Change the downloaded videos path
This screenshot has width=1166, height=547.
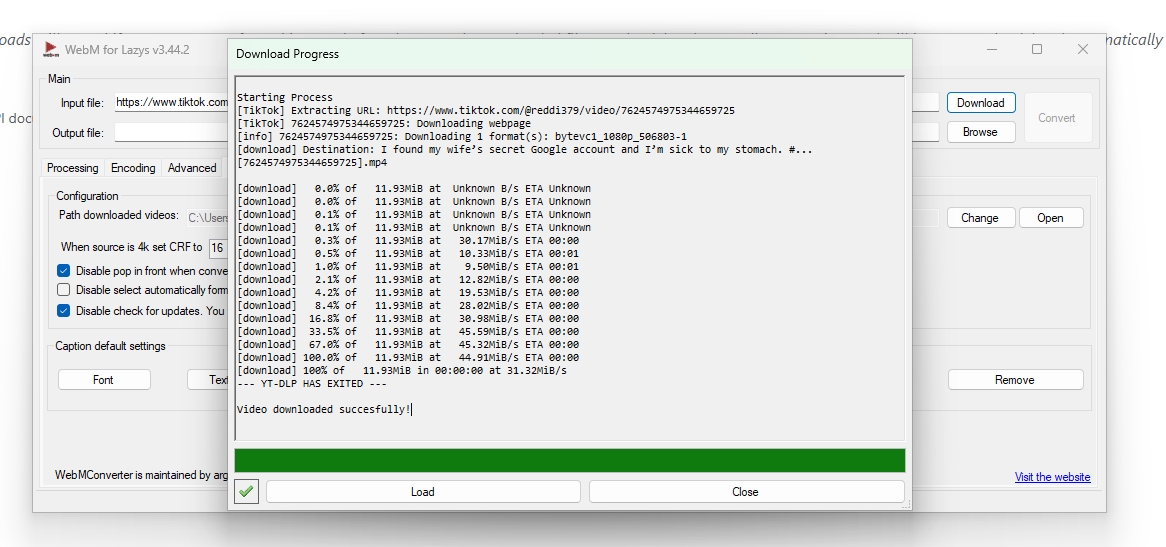point(979,218)
